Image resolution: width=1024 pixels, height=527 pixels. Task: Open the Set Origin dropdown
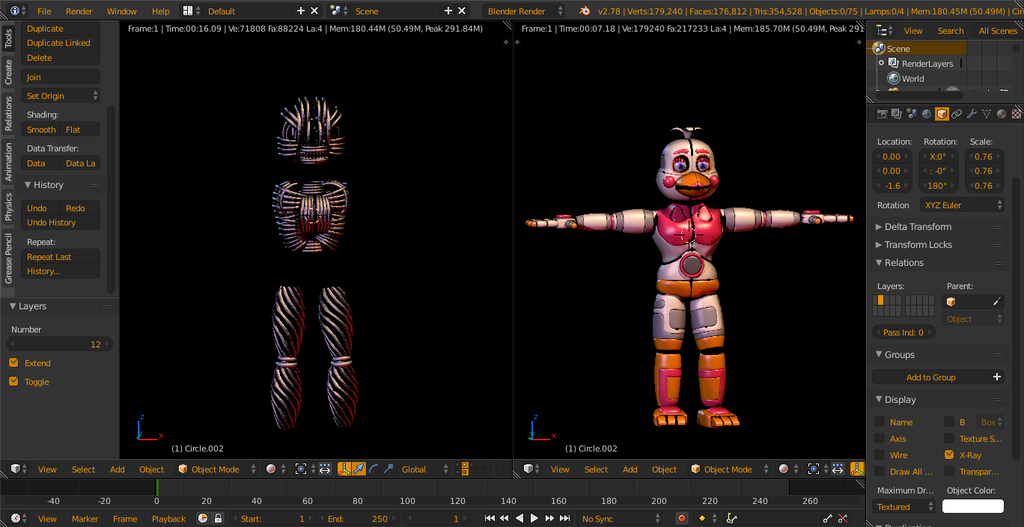coord(61,95)
